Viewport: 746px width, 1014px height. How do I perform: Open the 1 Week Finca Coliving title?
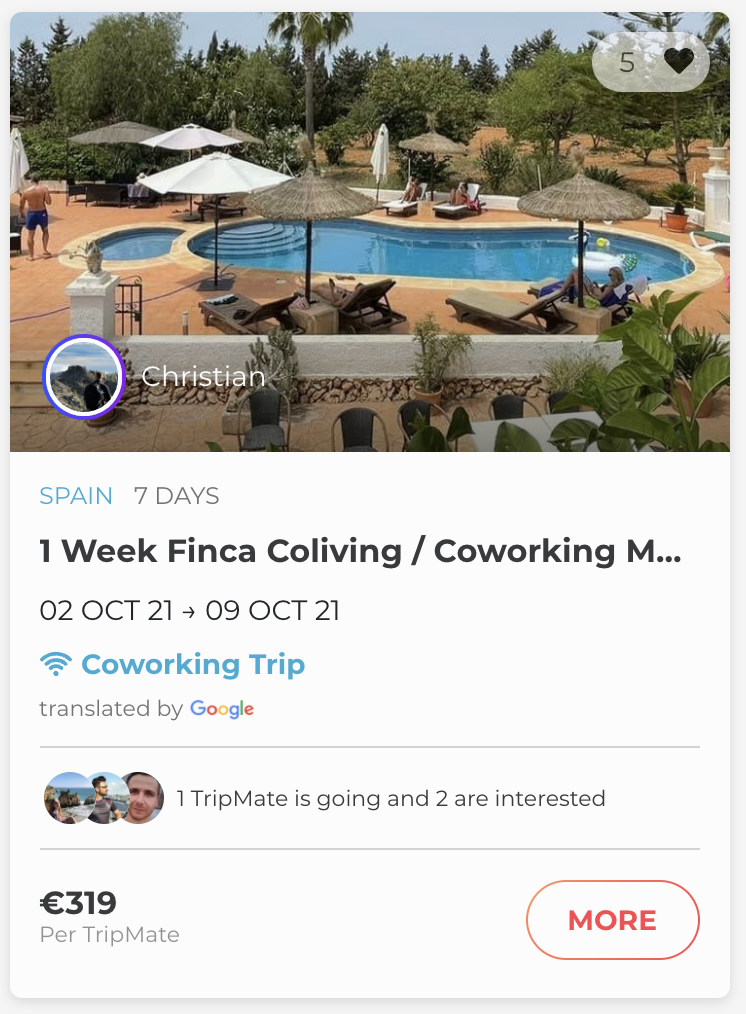coord(360,551)
